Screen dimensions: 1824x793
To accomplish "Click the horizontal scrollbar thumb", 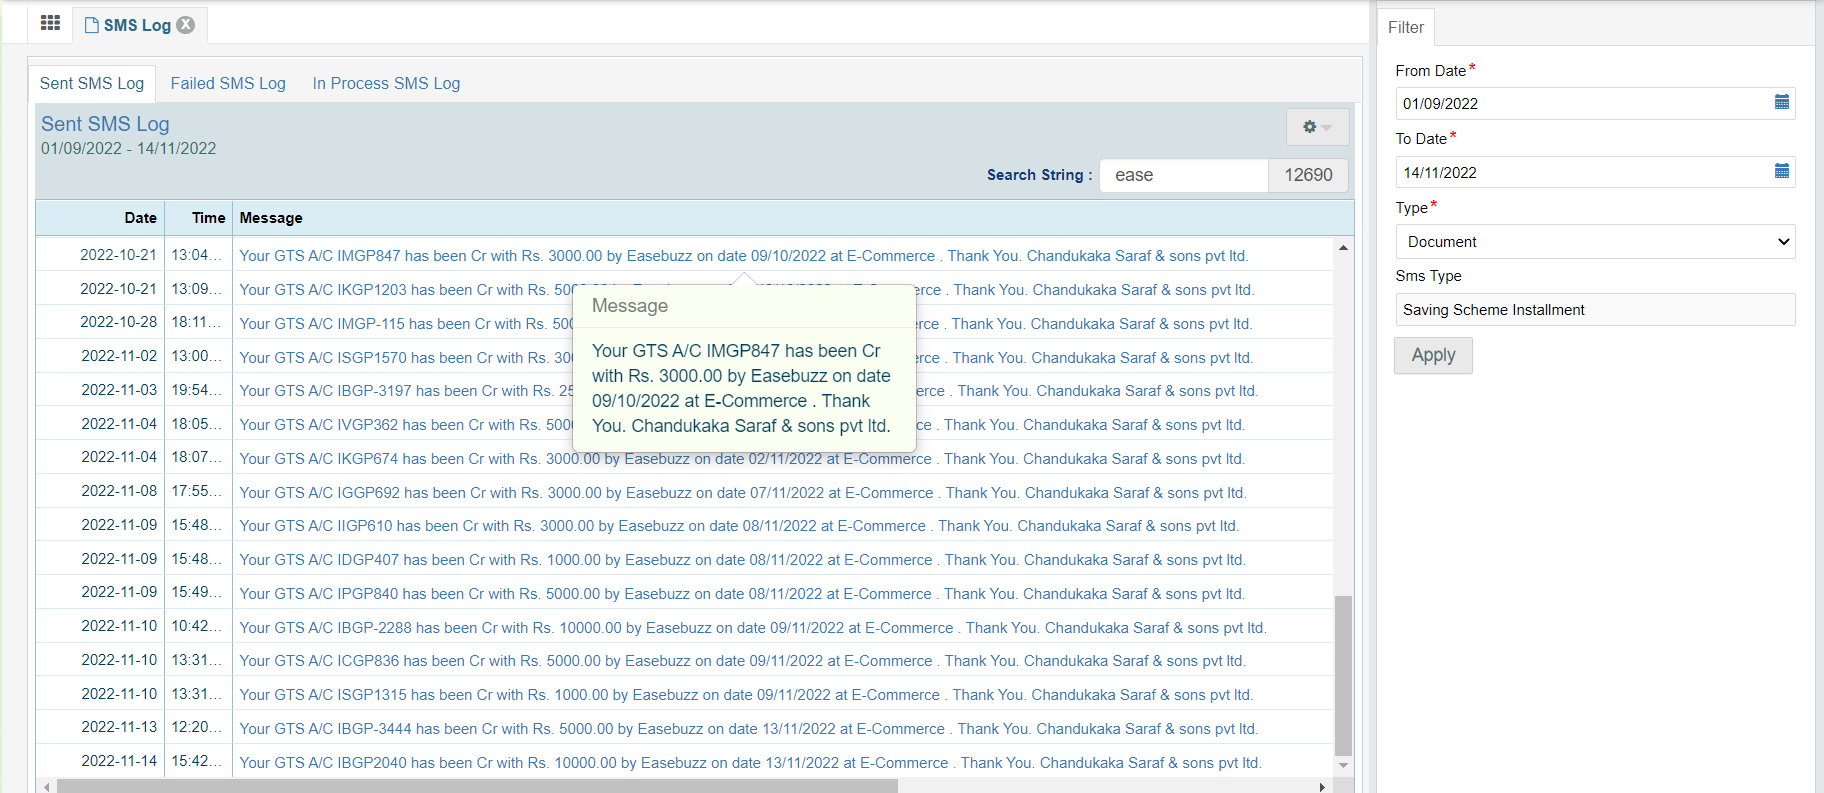I will click(477, 787).
